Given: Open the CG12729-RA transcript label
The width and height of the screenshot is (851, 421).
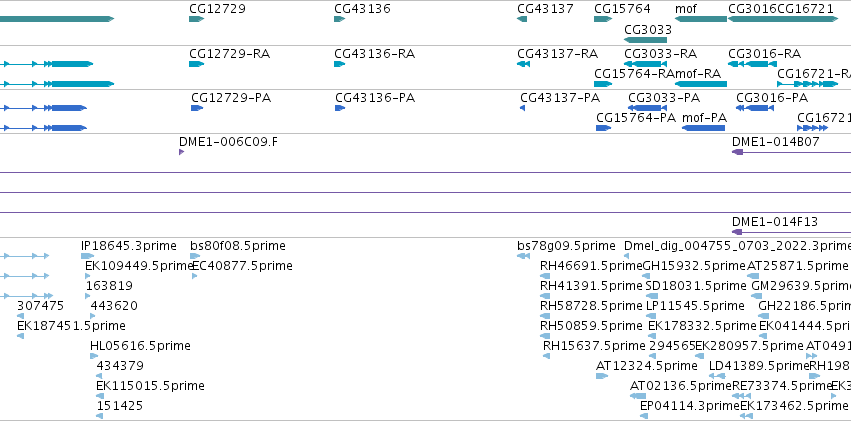Looking at the screenshot, I should coord(229,54).
